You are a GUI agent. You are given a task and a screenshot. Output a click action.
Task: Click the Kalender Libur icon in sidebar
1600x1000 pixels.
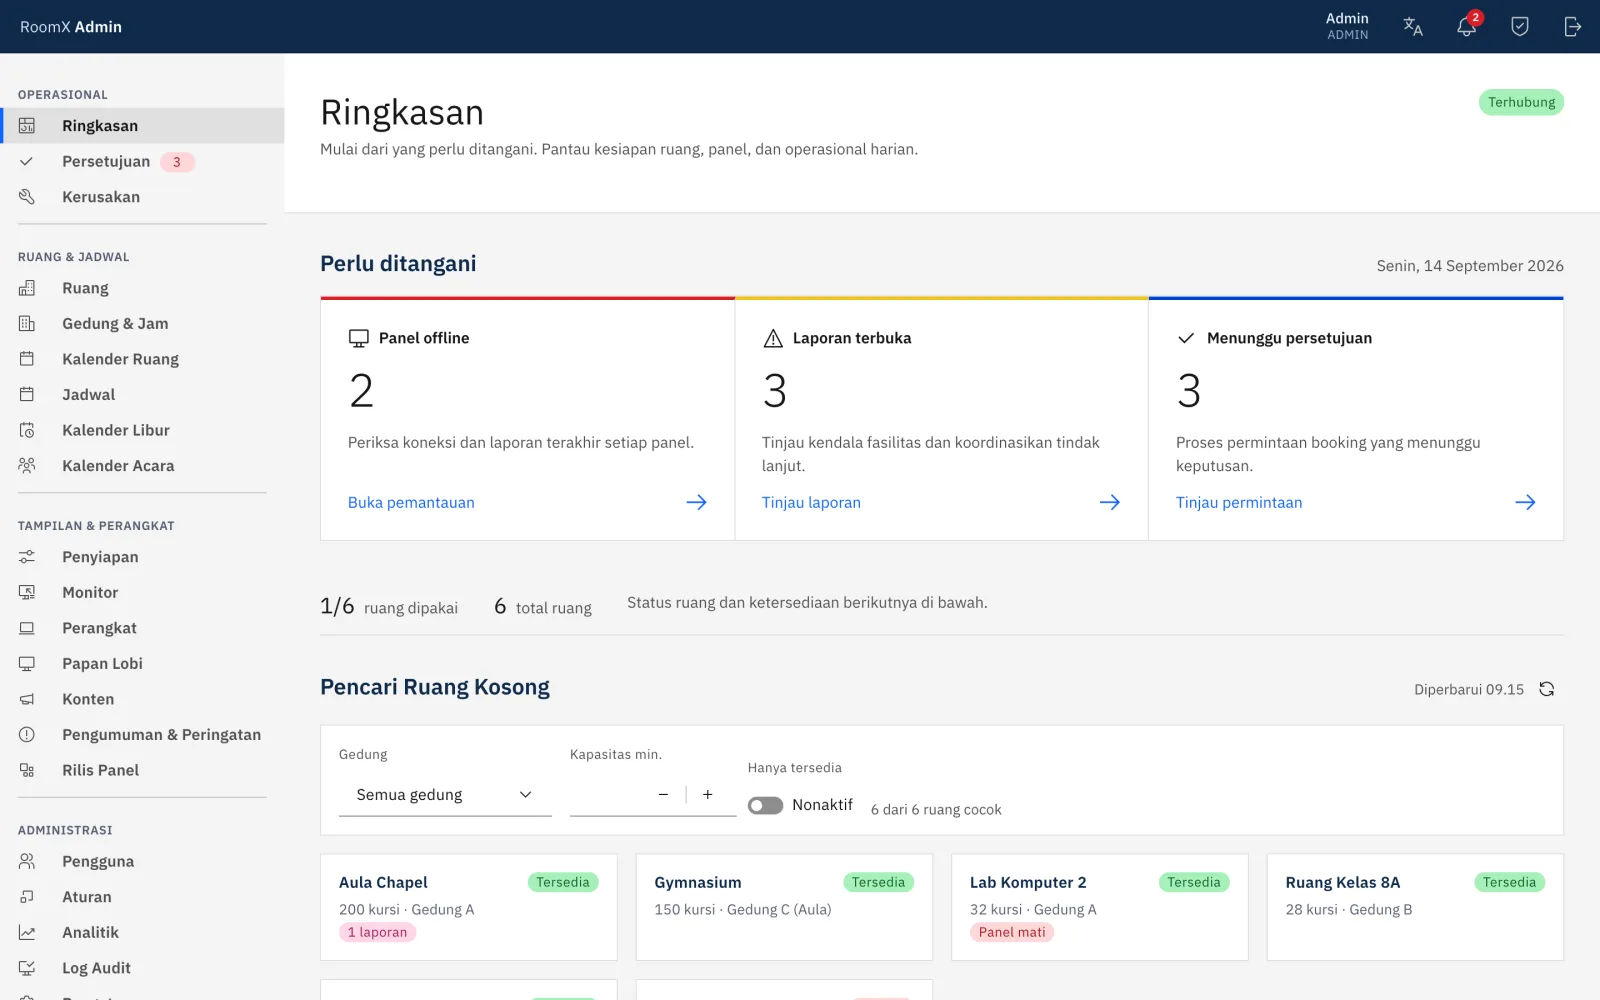point(27,430)
